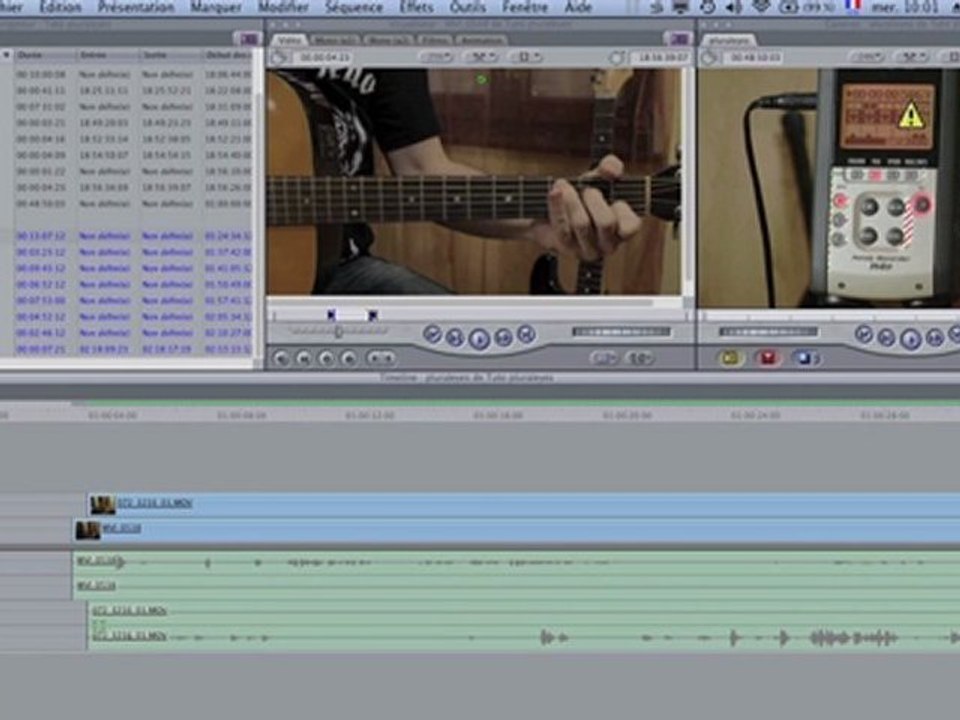Viewport: 960px width, 720px height.
Task: Click the Canvas timecode duration field
Action: pyautogui.click(x=754, y=58)
